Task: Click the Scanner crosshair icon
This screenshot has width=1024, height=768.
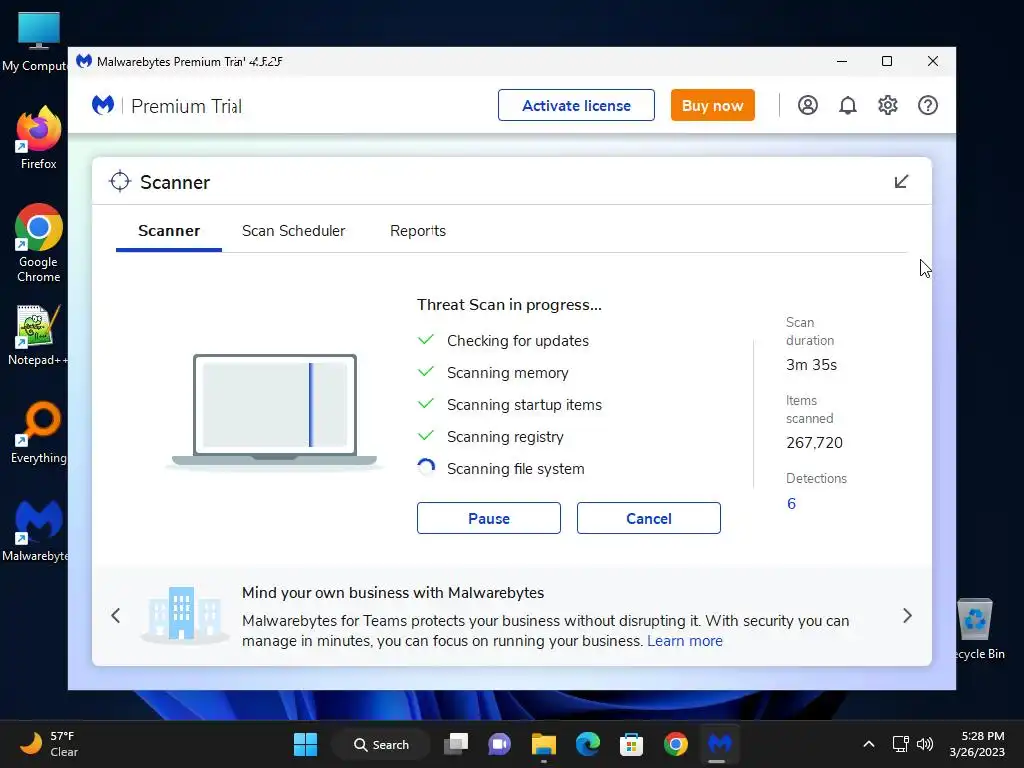Action: point(120,182)
